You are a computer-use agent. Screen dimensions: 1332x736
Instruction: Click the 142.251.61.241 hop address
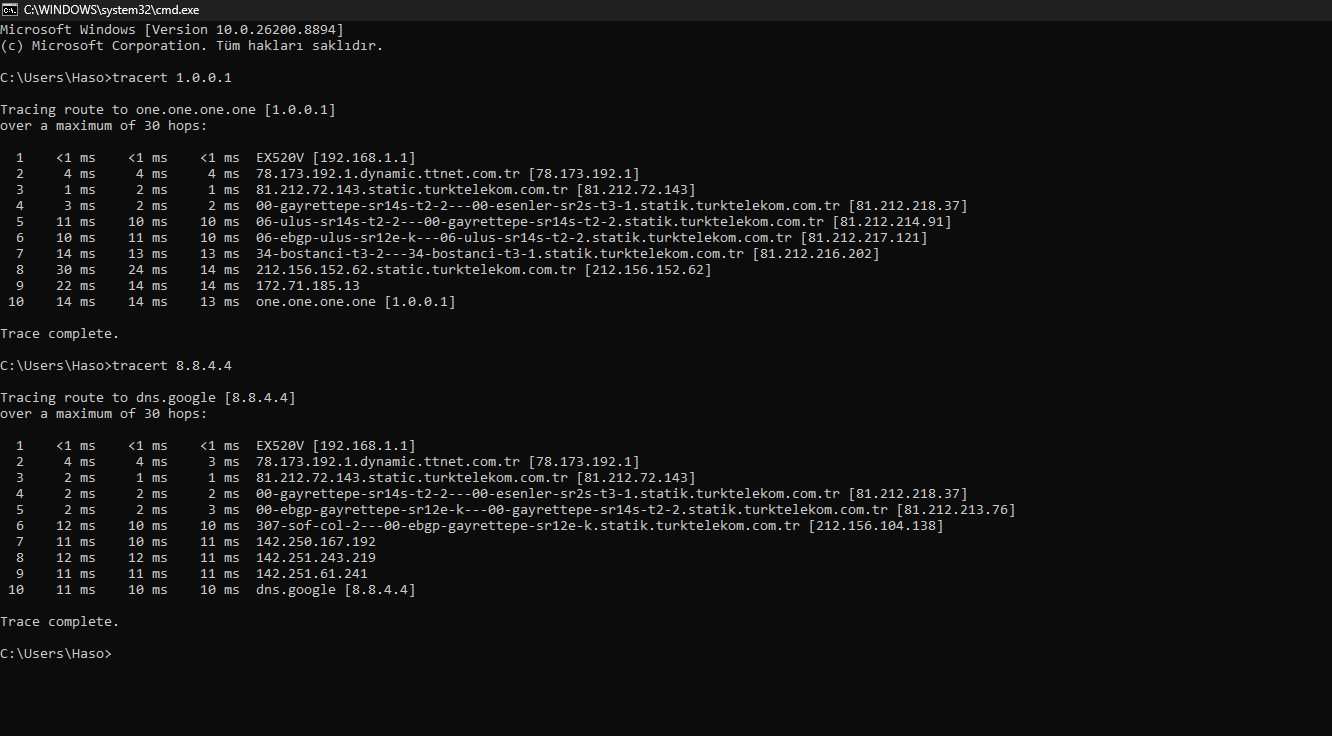(x=312, y=574)
